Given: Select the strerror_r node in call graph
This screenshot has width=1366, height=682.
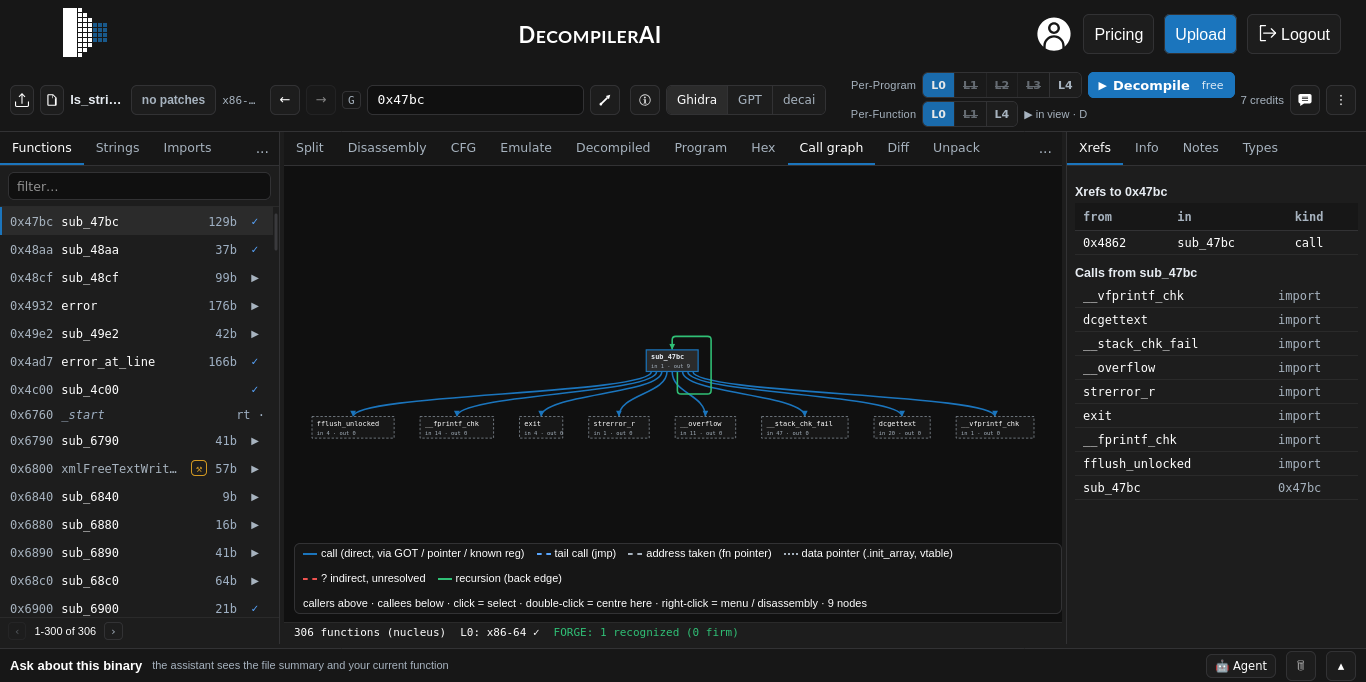Looking at the screenshot, I should coord(619,427).
